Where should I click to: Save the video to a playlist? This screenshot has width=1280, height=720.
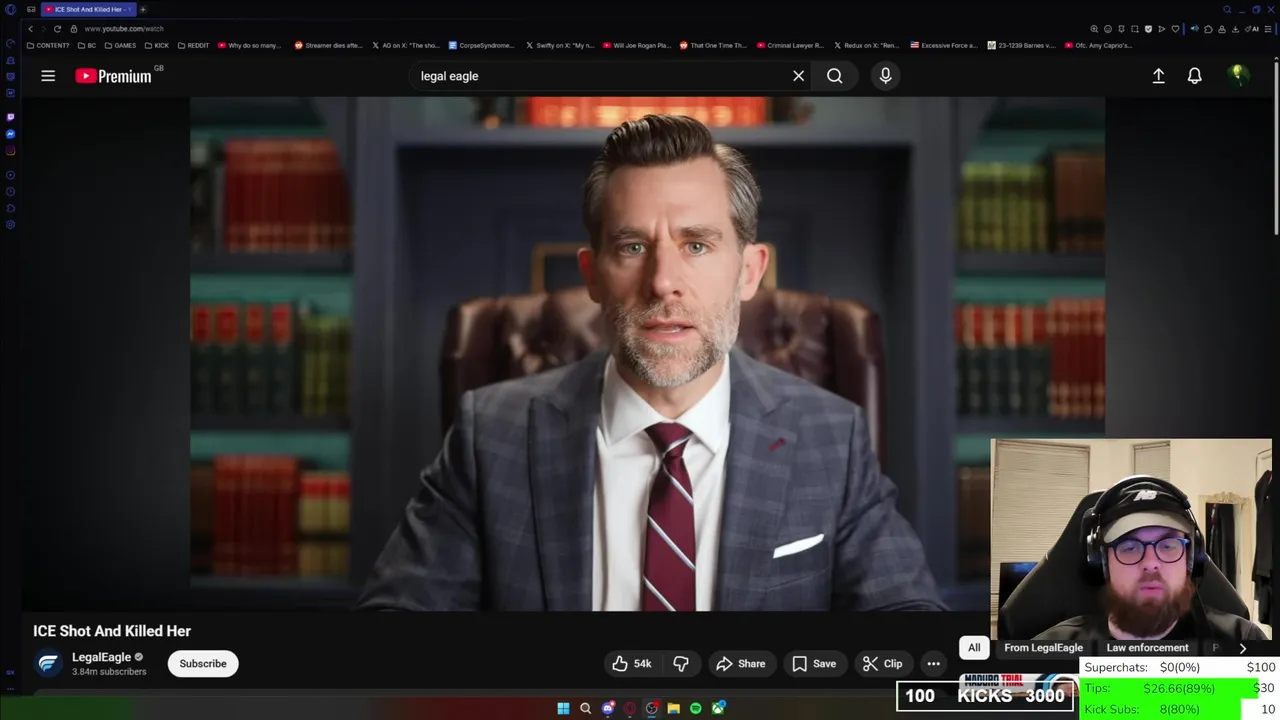click(814, 663)
